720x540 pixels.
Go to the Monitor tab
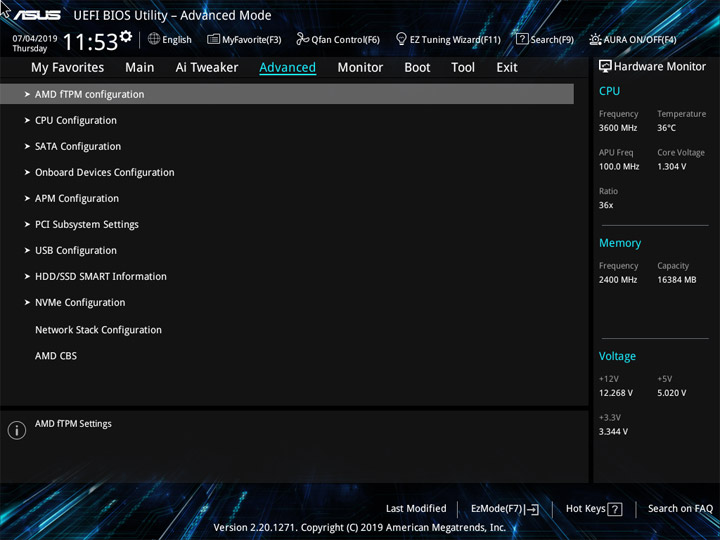(x=360, y=68)
